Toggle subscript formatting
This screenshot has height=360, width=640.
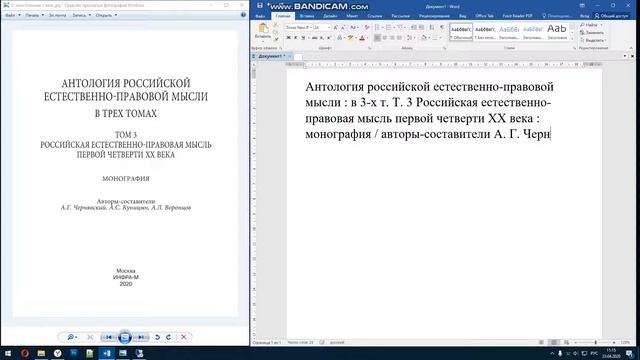coord(322,38)
